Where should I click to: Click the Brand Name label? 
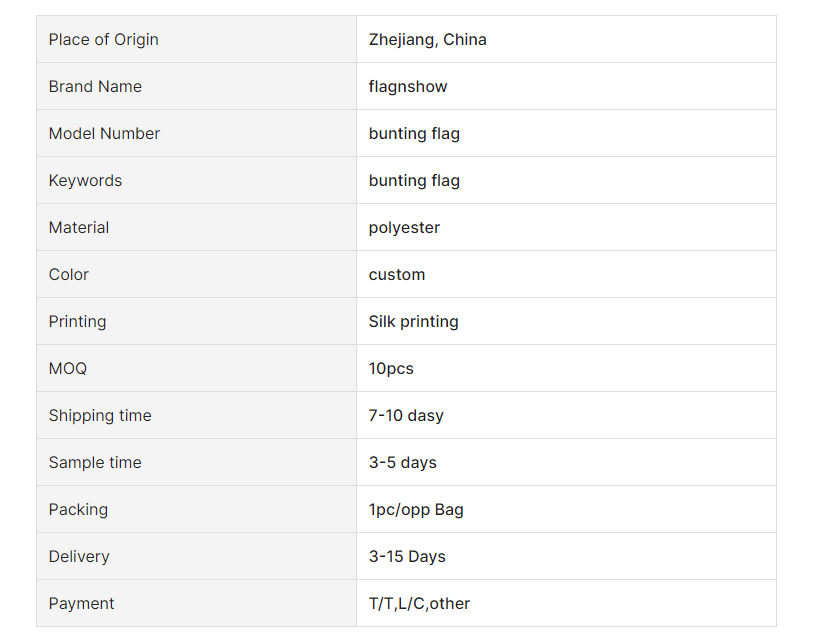click(x=95, y=86)
